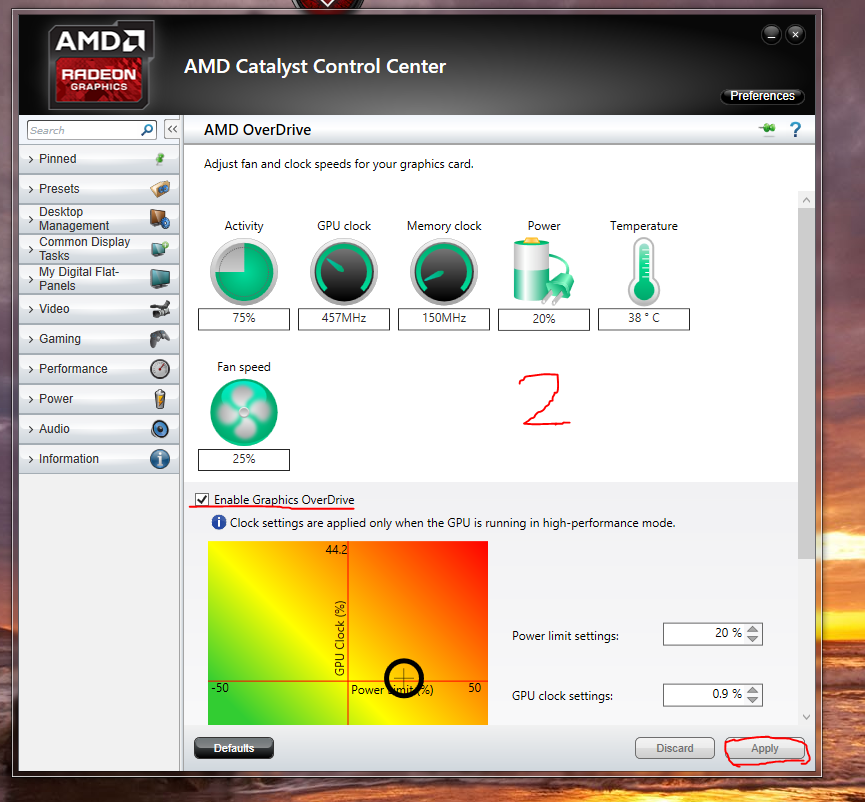The image size is (865, 802).
Task: Expand the Performance section
Action: point(99,369)
